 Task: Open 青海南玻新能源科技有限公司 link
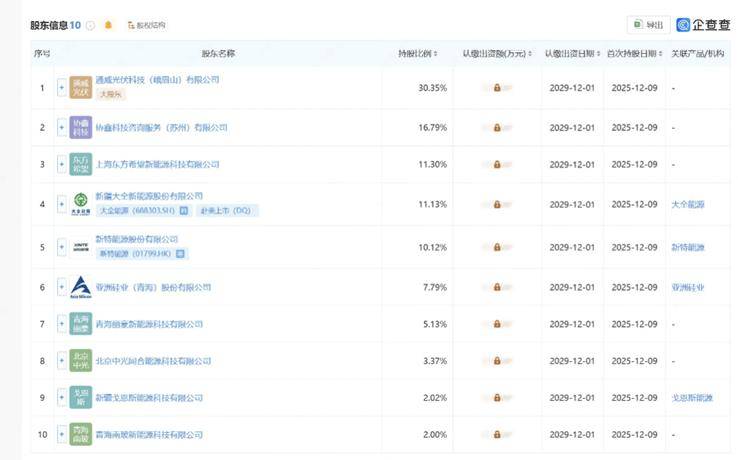[x=149, y=435]
